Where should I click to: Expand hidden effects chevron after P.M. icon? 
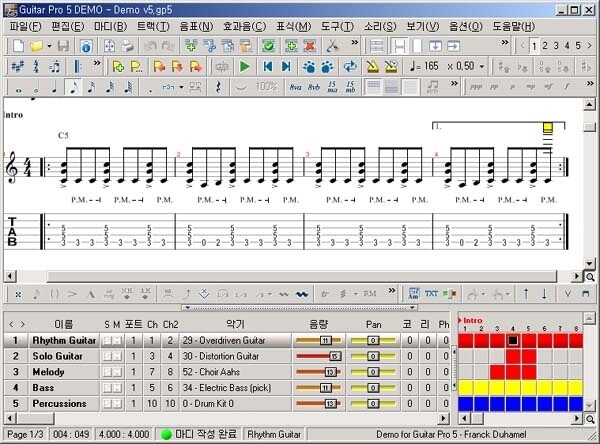coord(392,291)
